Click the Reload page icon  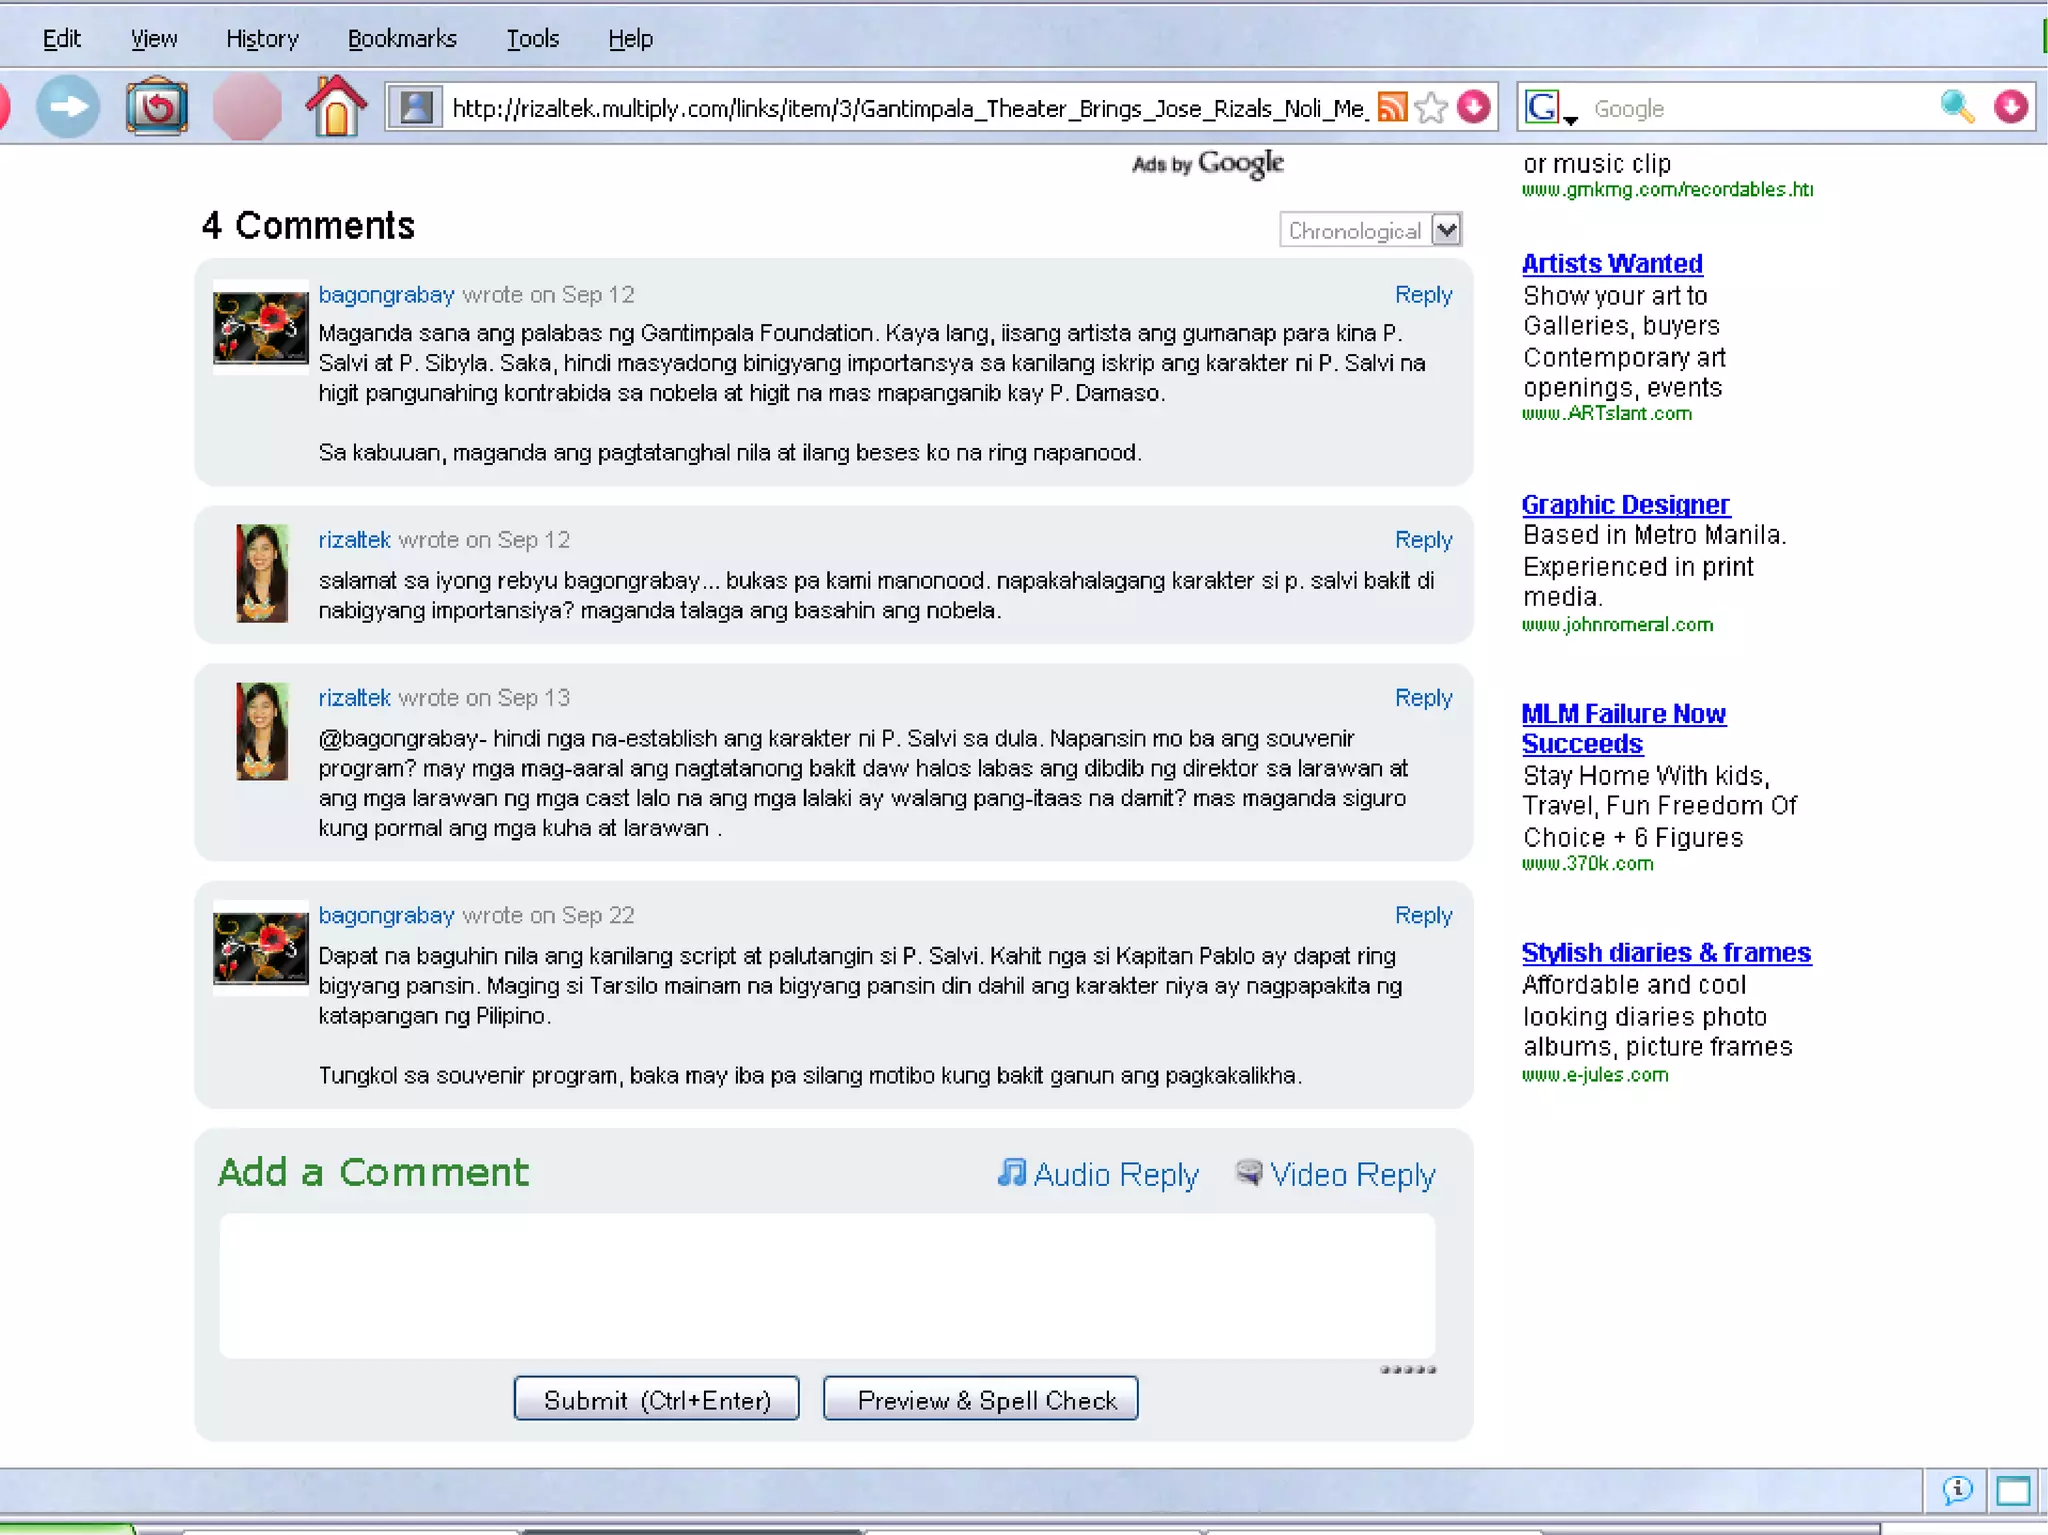156,107
